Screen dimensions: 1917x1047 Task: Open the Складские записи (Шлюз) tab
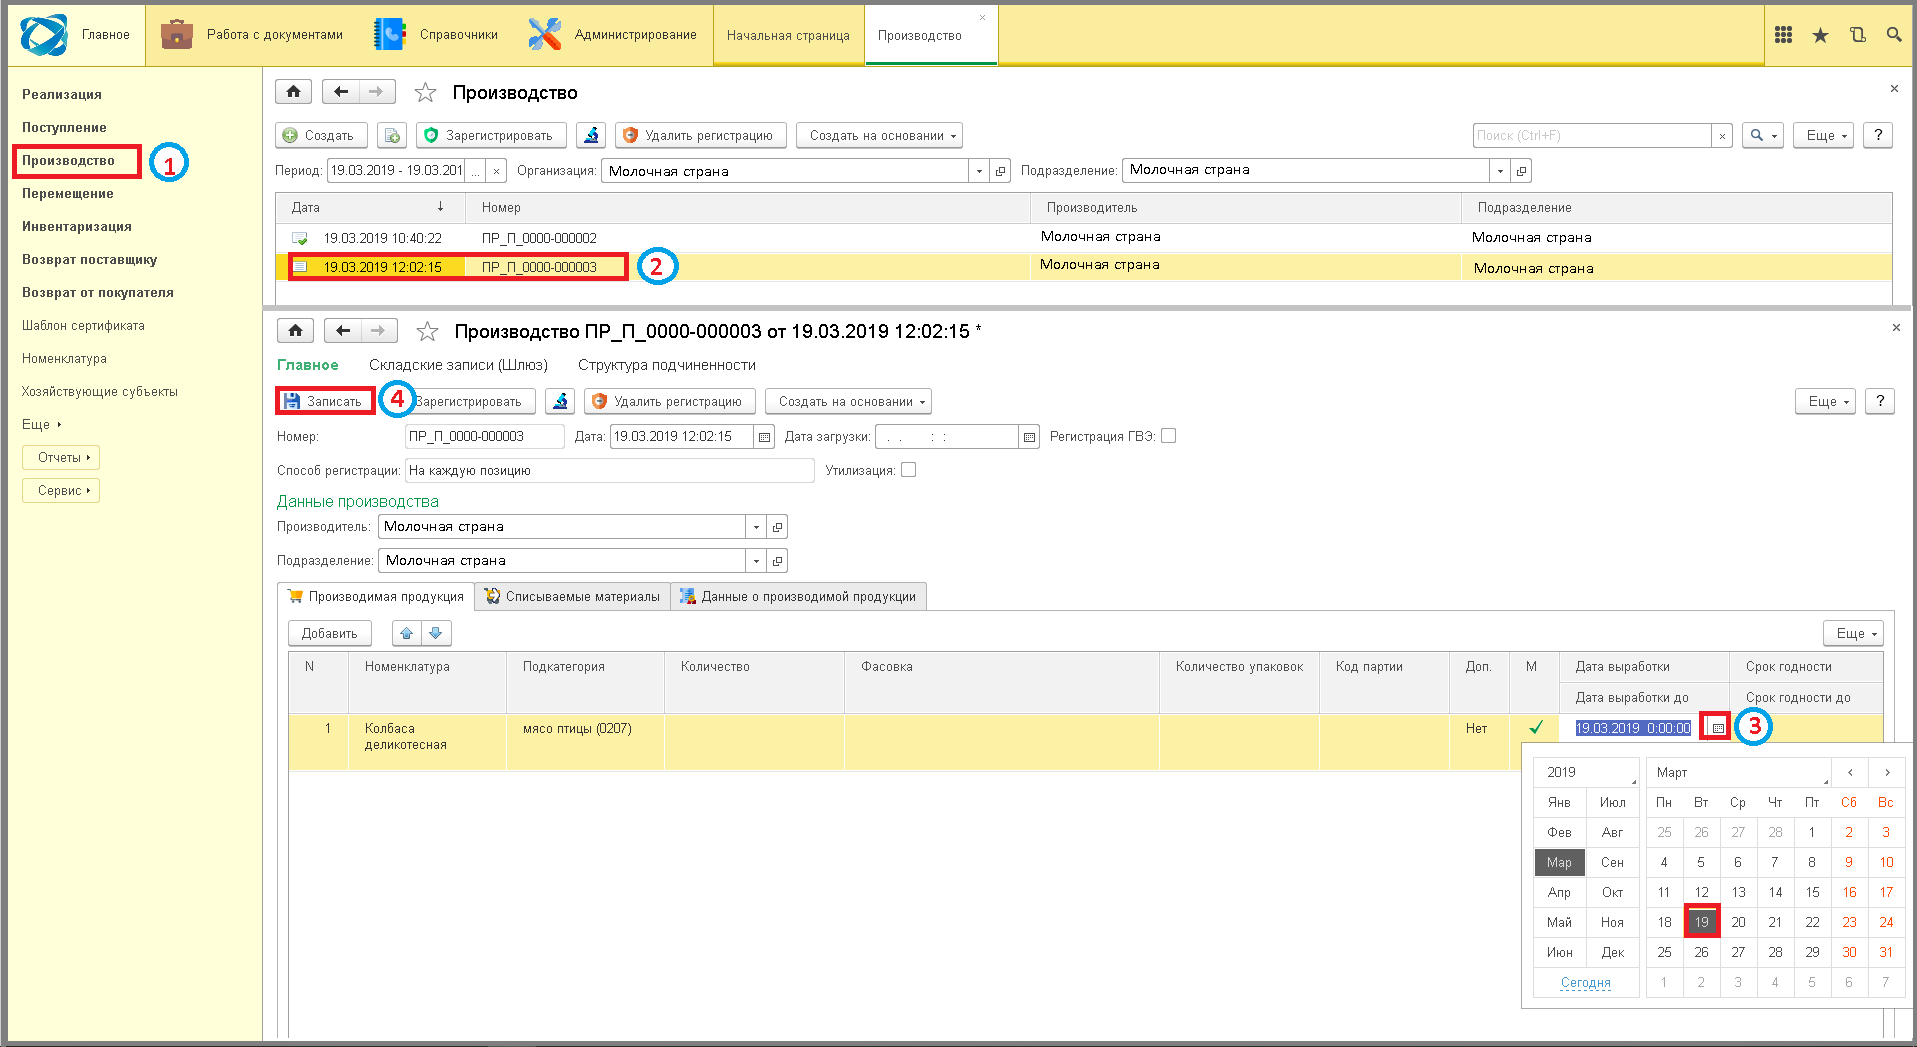point(458,365)
